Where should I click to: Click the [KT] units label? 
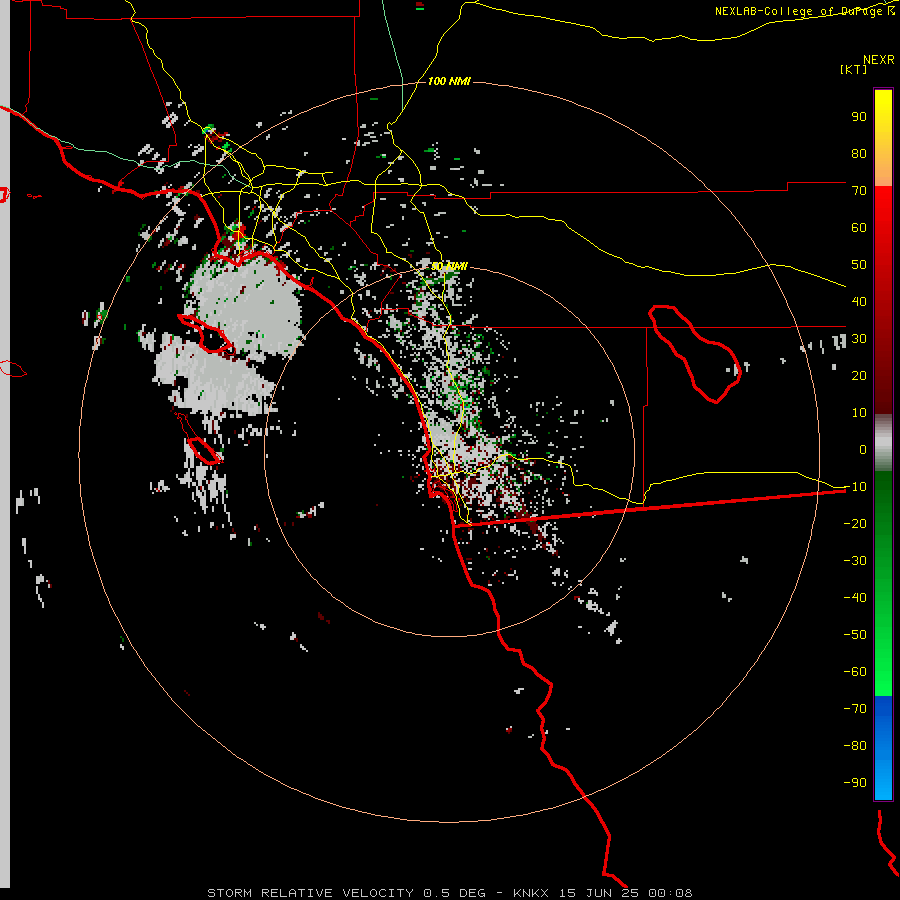pyautogui.click(x=854, y=69)
